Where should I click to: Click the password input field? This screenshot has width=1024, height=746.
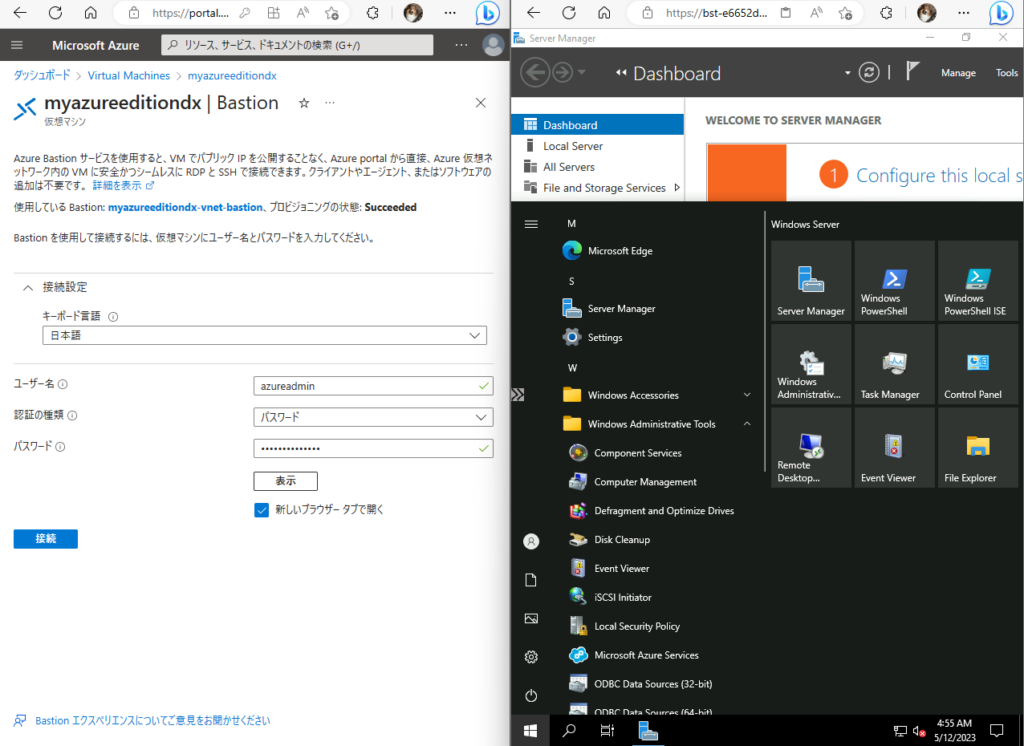point(373,449)
